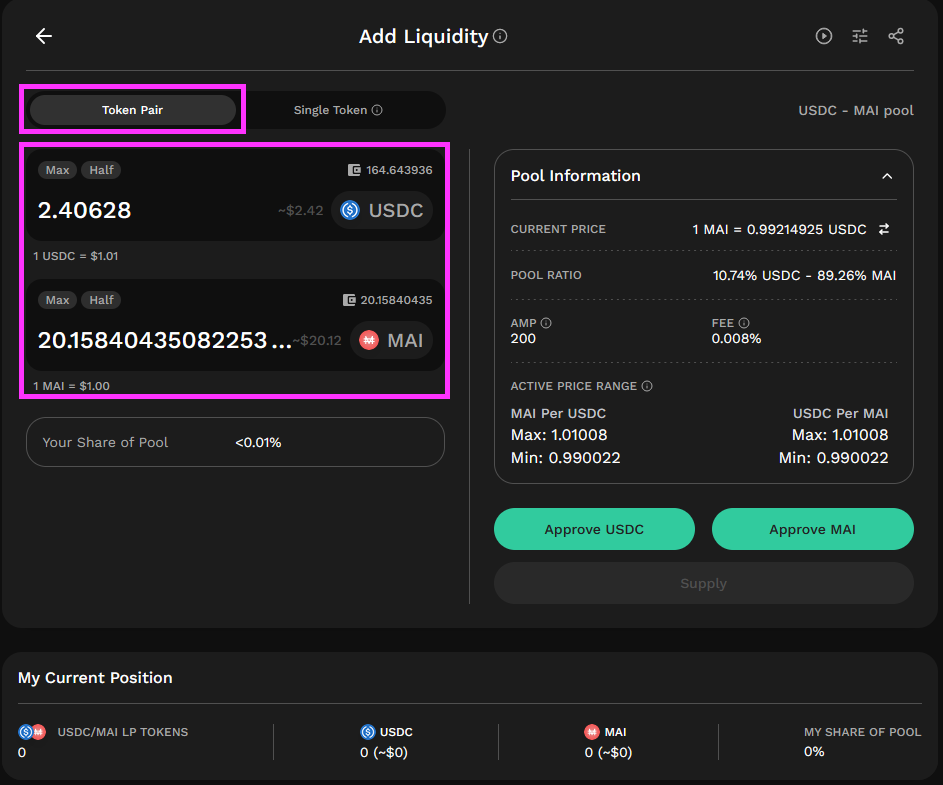Edit the MAI amount field
This screenshot has width=943, height=785.
click(x=164, y=340)
